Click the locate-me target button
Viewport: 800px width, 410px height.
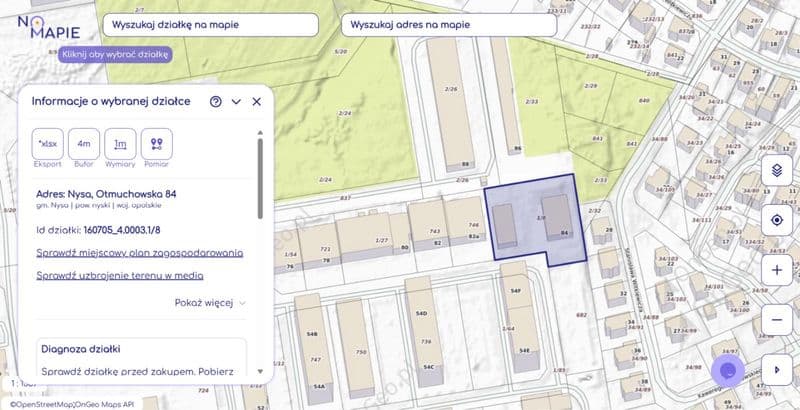(x=777, y=220)
